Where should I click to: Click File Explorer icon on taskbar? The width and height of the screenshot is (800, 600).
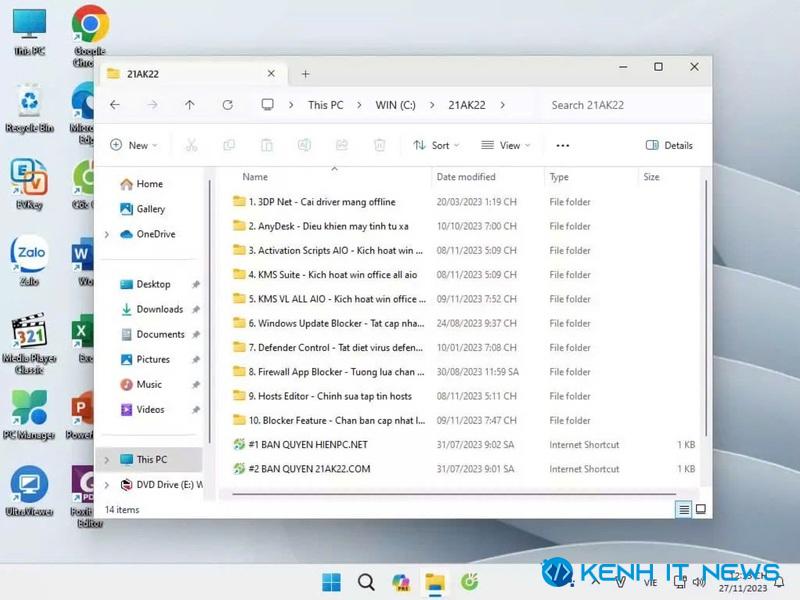435,582
